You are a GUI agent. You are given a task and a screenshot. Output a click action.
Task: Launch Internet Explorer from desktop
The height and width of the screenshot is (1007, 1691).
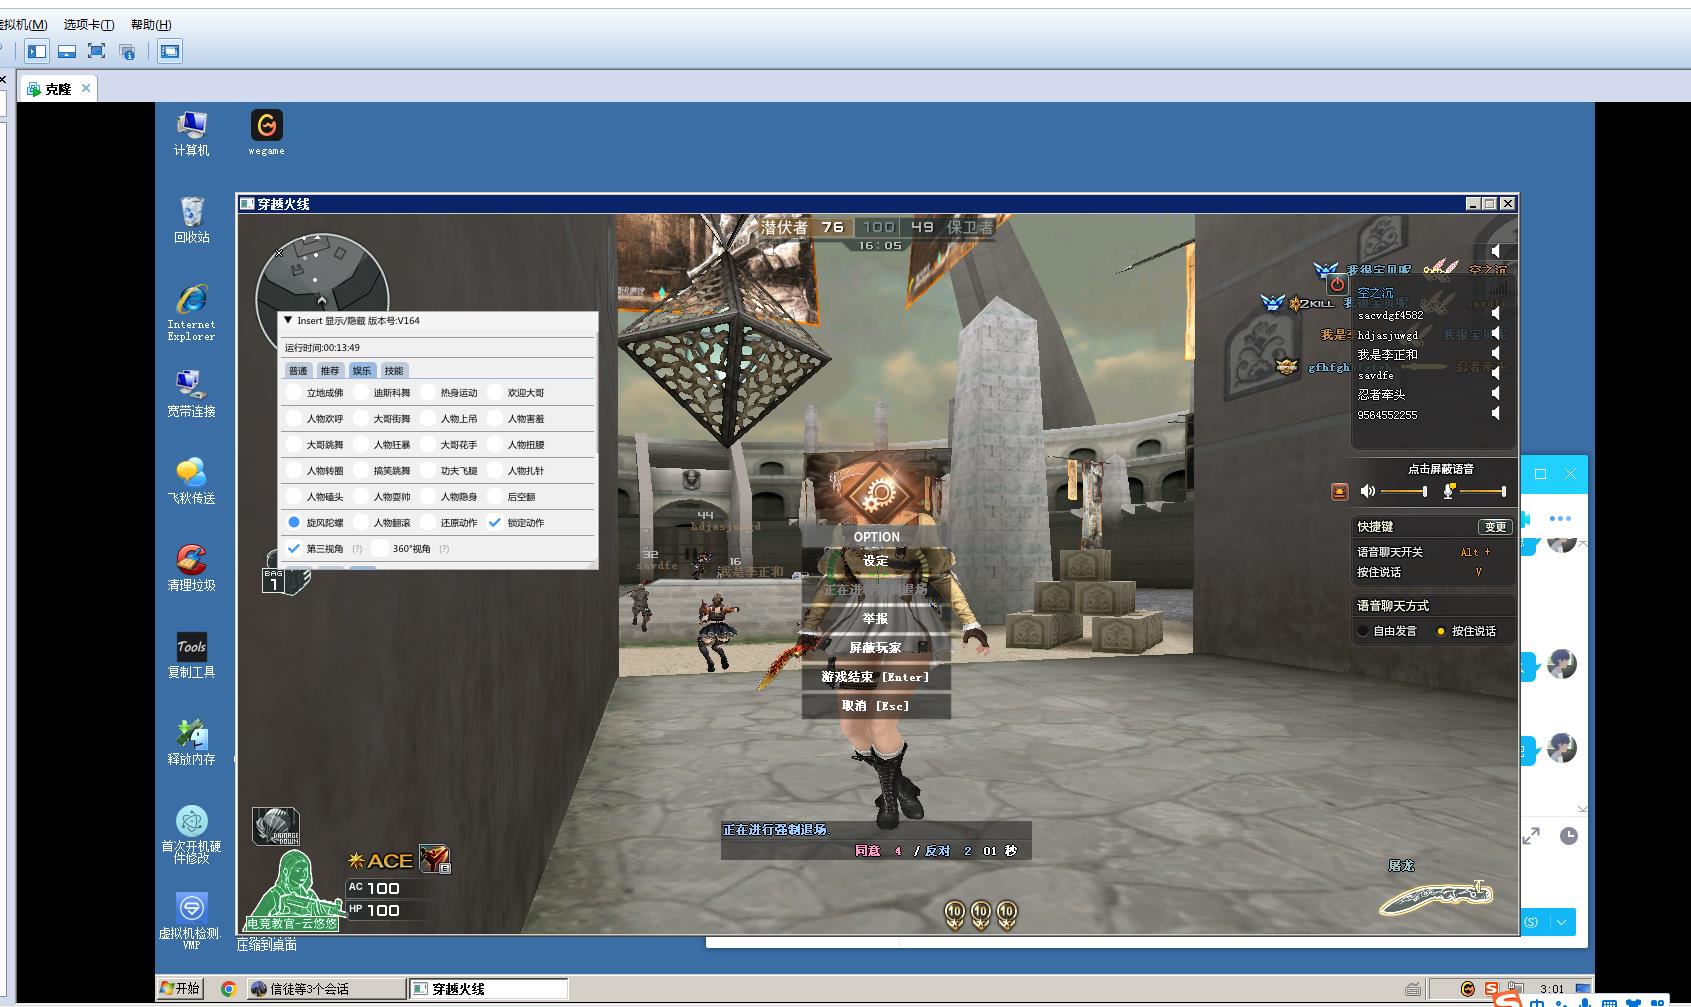click(191, 312)
